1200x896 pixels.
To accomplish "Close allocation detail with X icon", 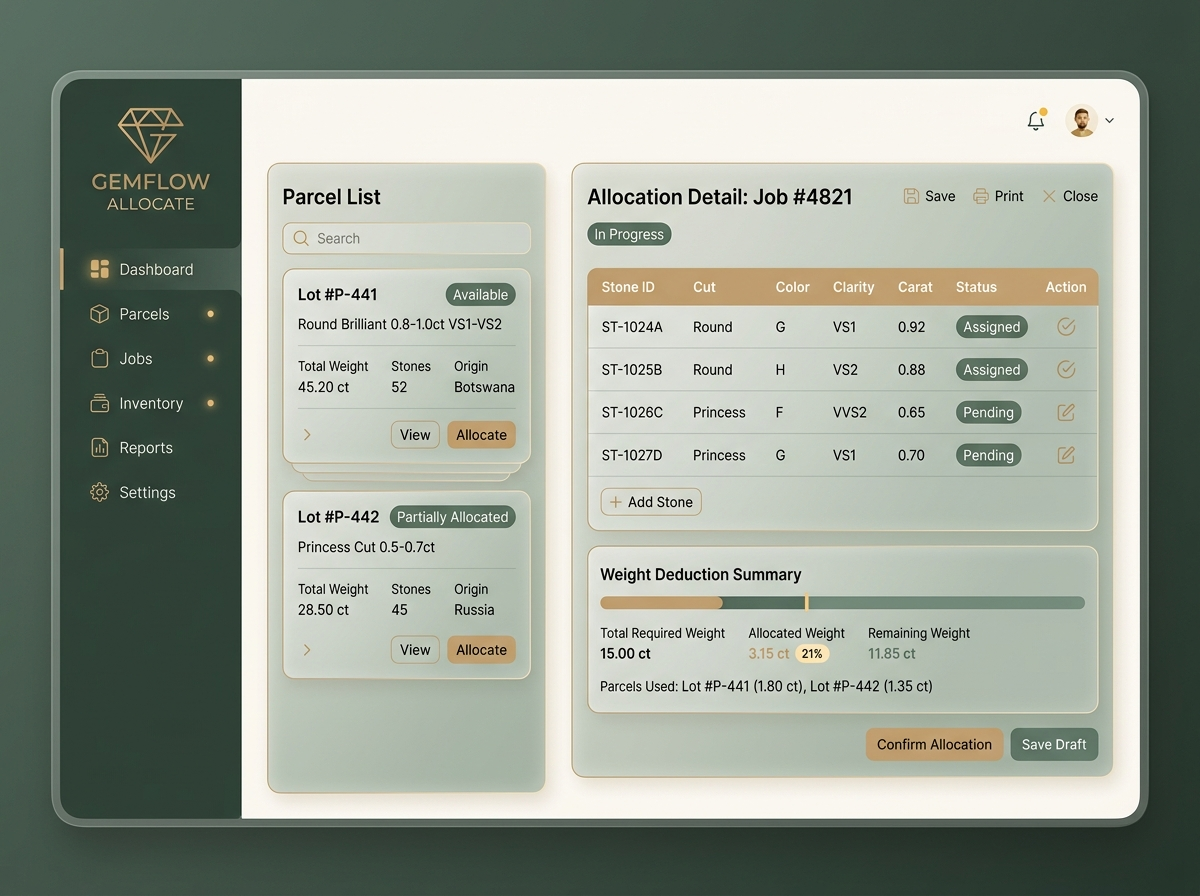I will pos(1049,196).
